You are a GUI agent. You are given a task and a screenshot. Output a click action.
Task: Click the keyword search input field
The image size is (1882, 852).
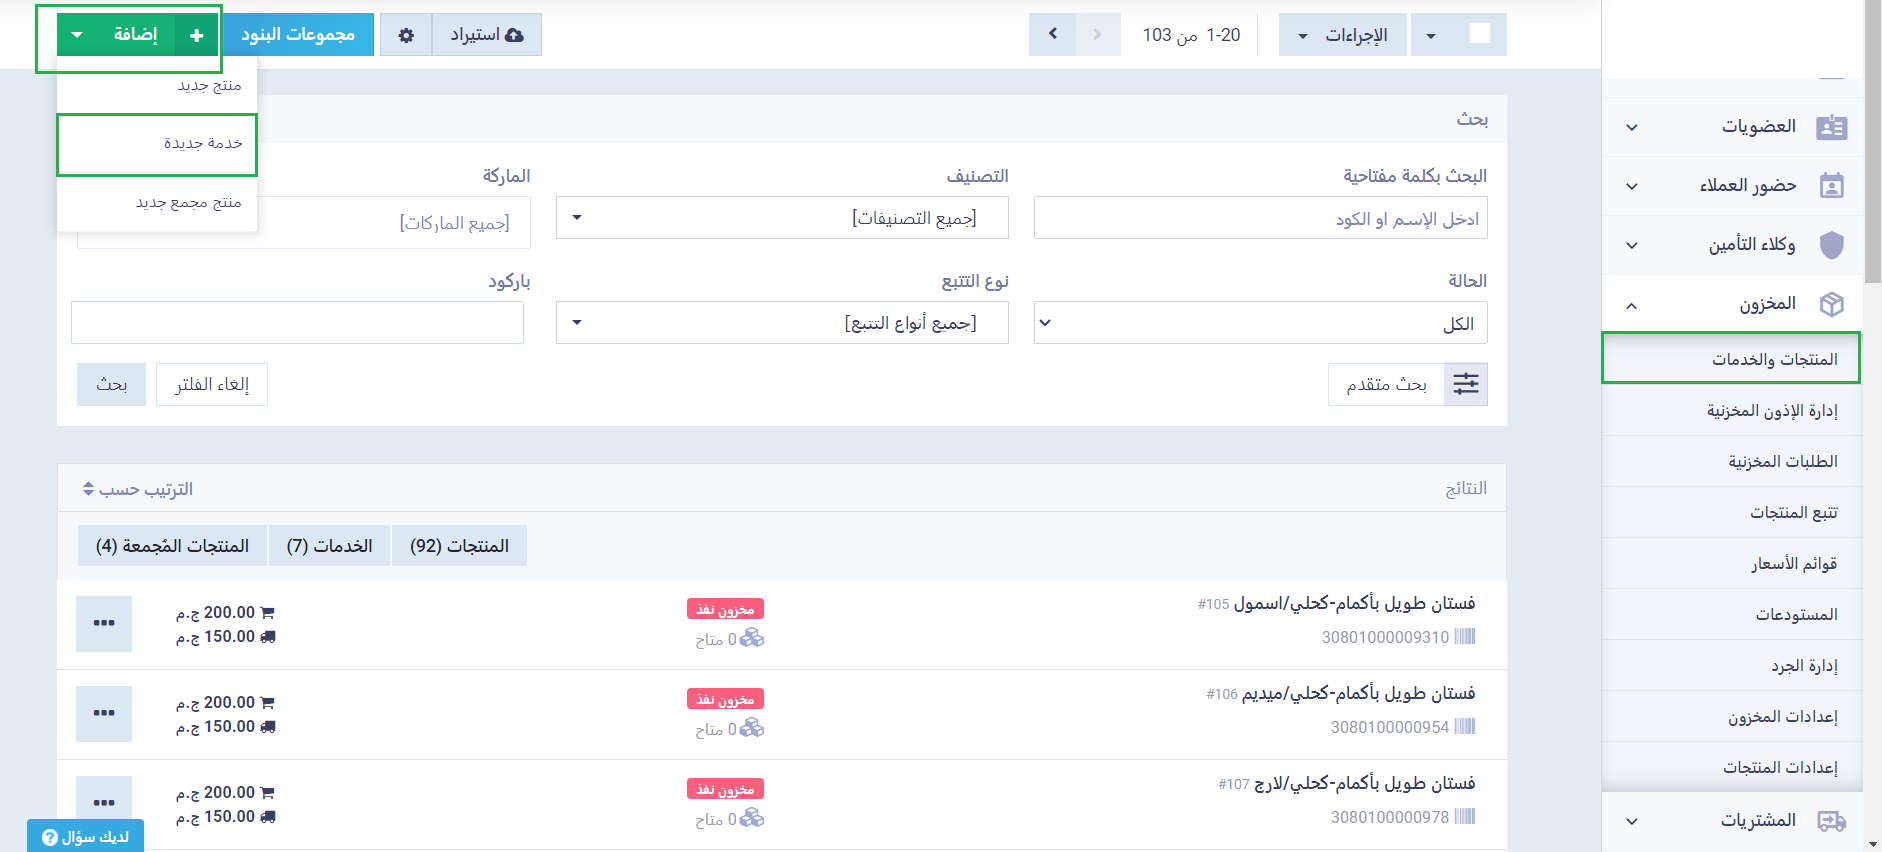[1260, 218]
